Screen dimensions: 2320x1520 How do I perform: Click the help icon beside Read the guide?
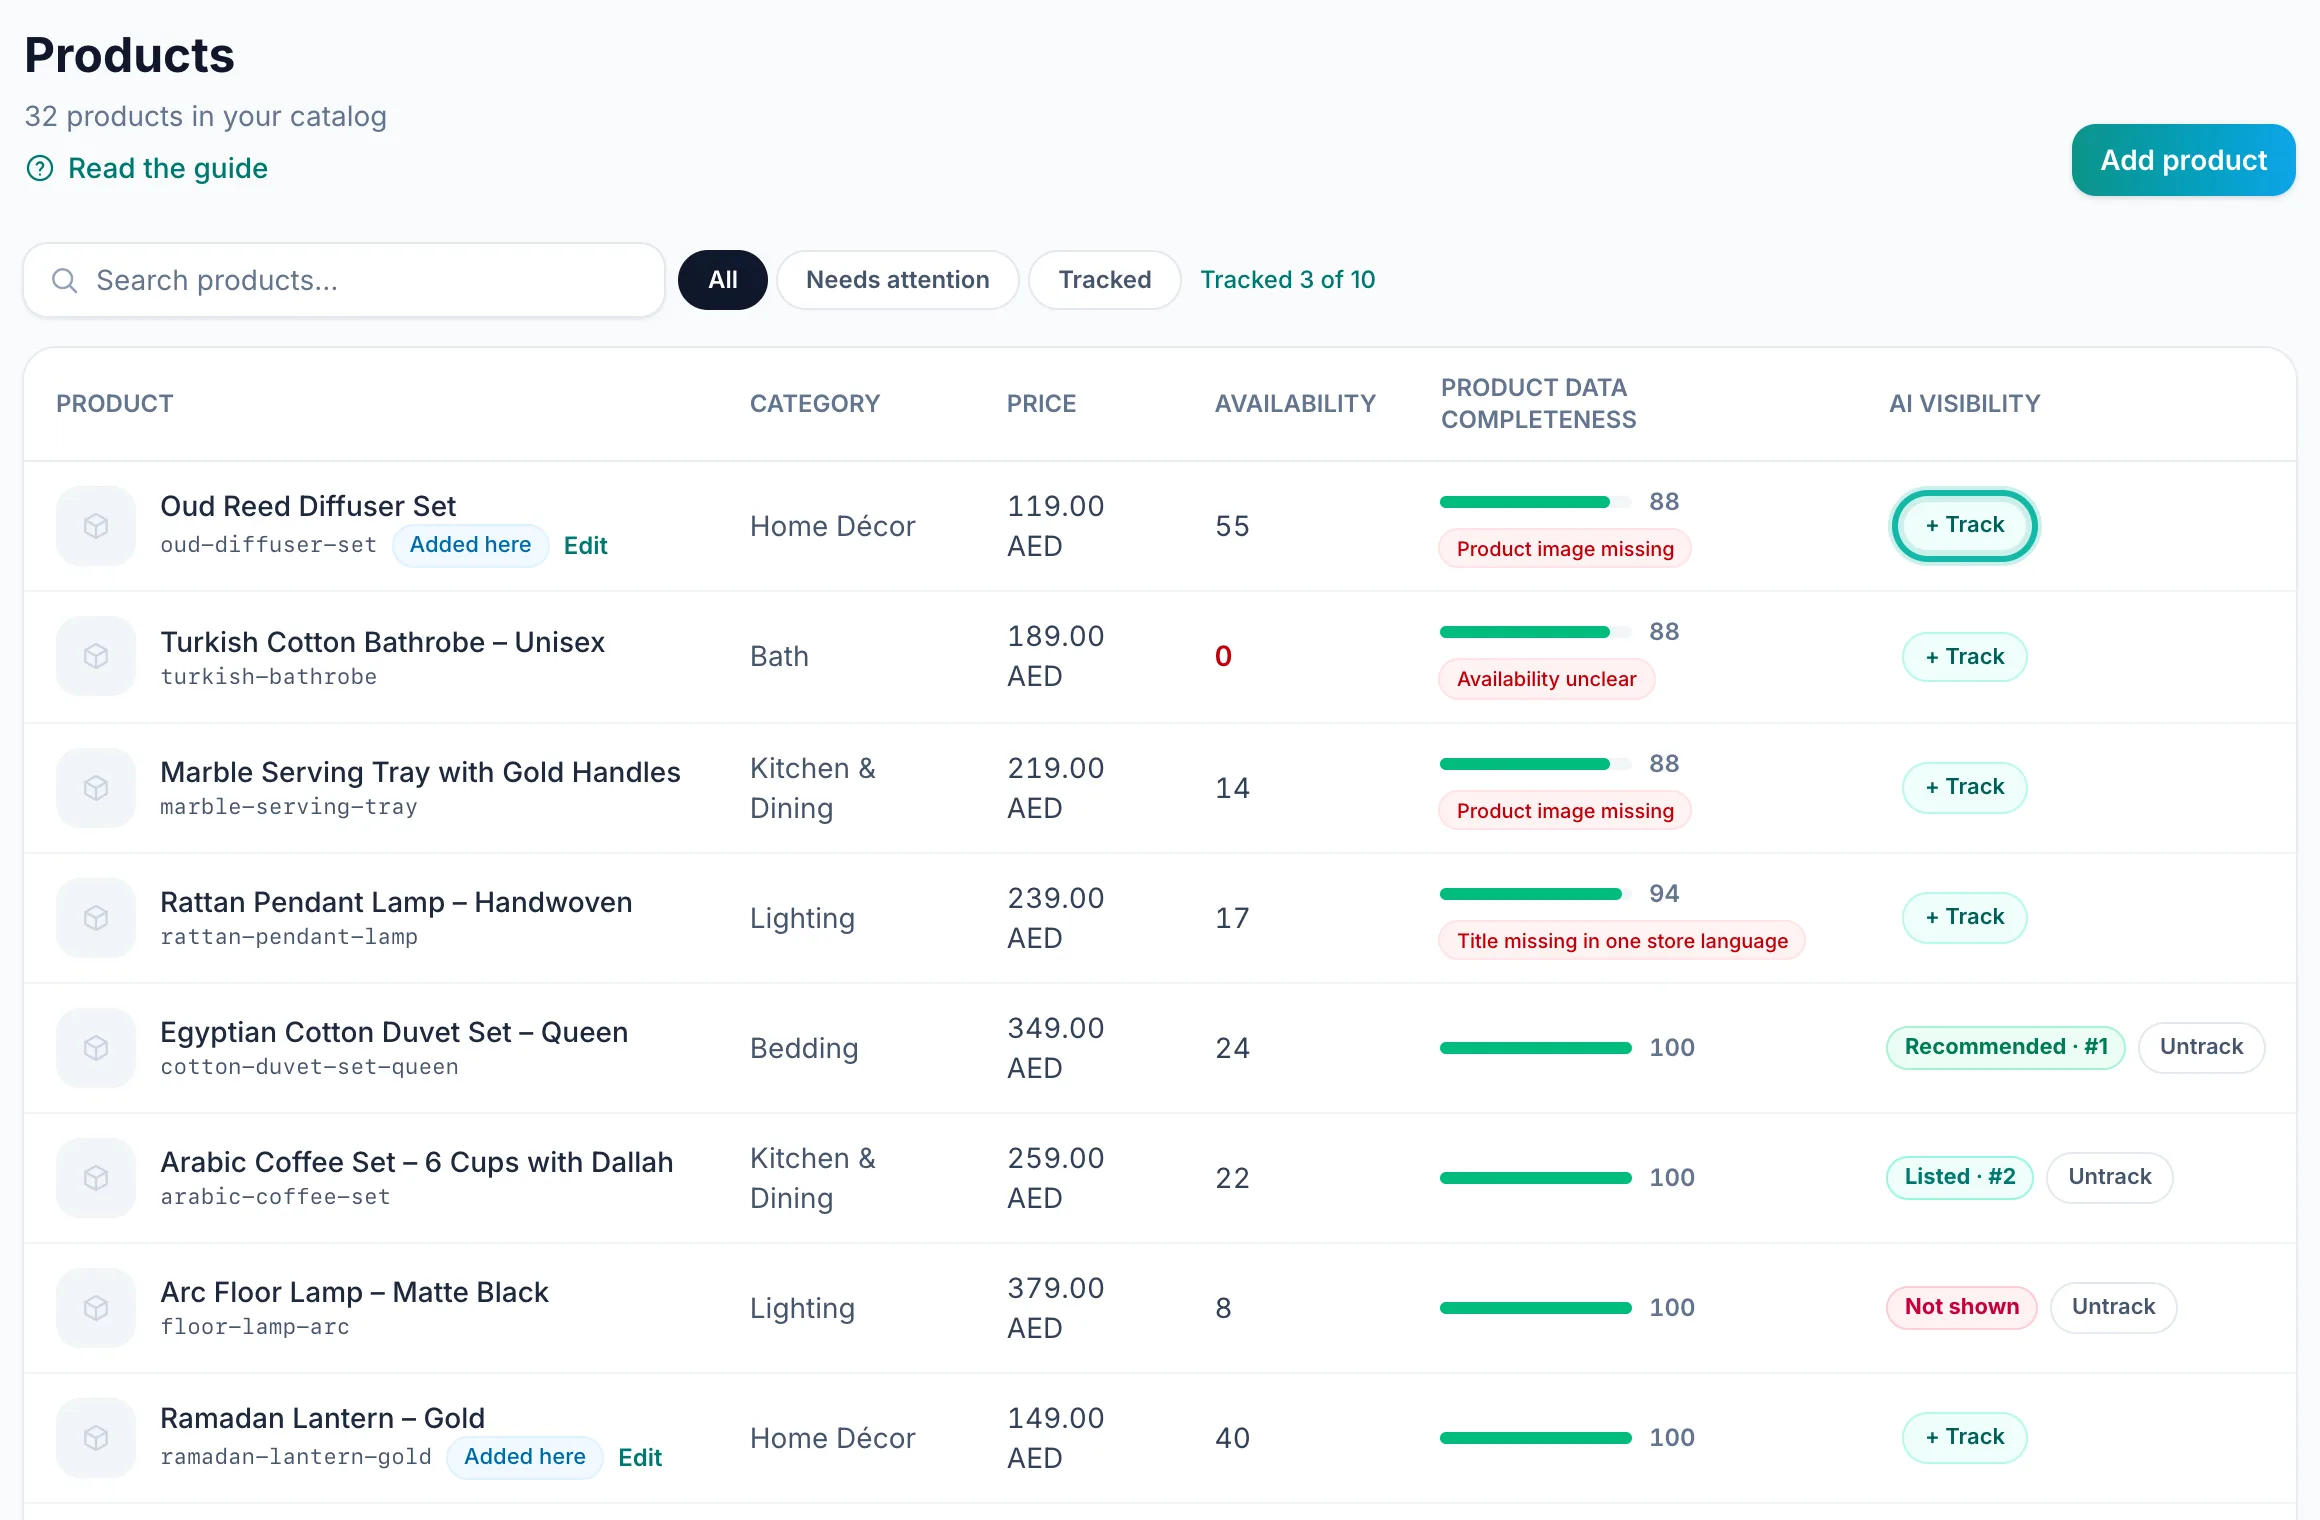point(40,168)
